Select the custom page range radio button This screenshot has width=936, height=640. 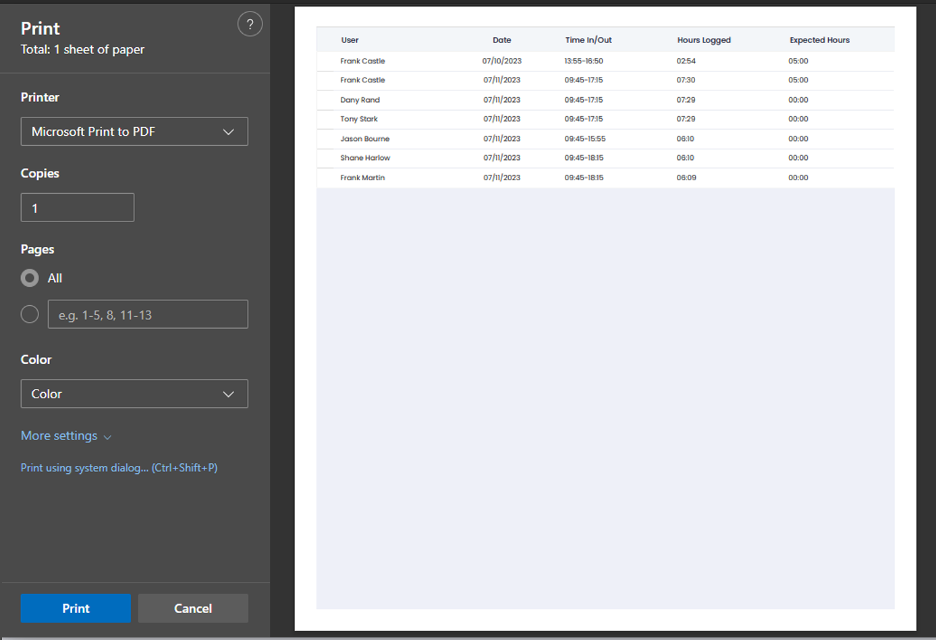pos(30,315)
